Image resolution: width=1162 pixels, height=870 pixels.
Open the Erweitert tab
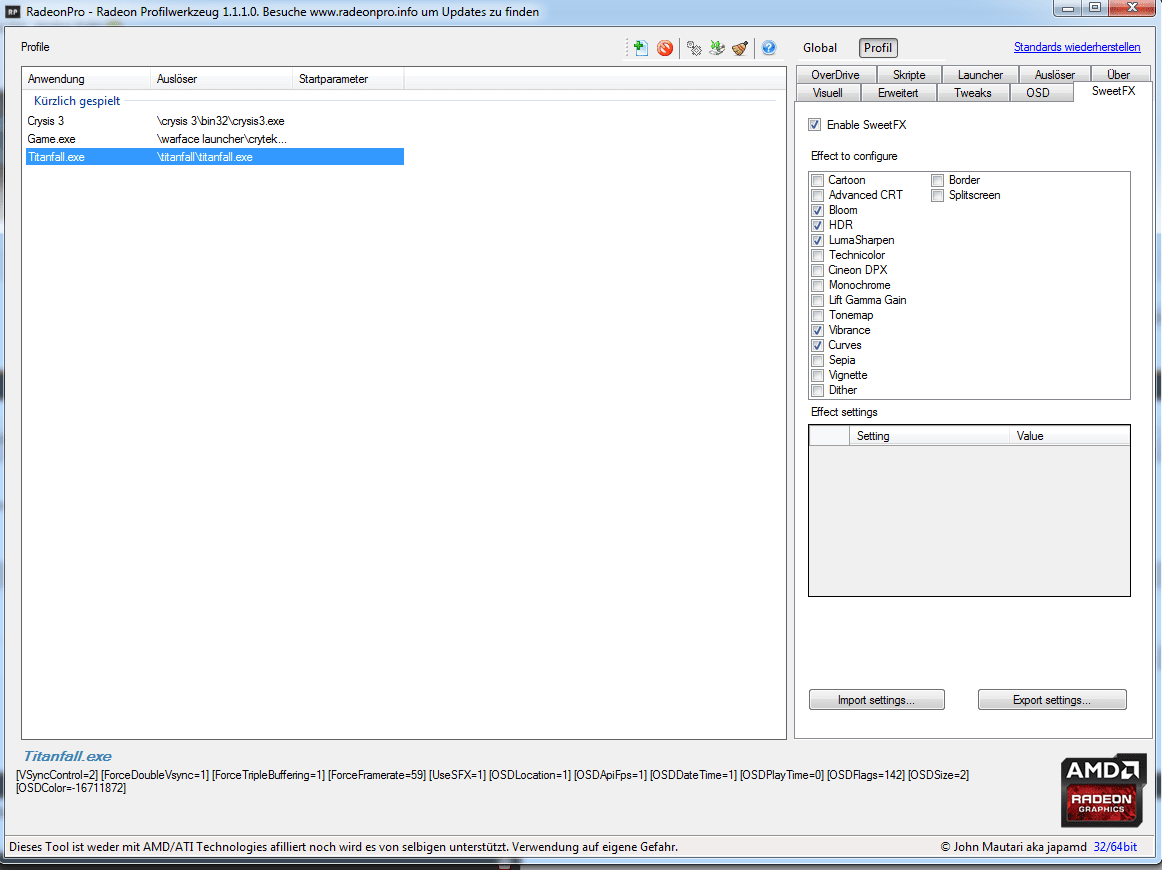tap(898, 93)
